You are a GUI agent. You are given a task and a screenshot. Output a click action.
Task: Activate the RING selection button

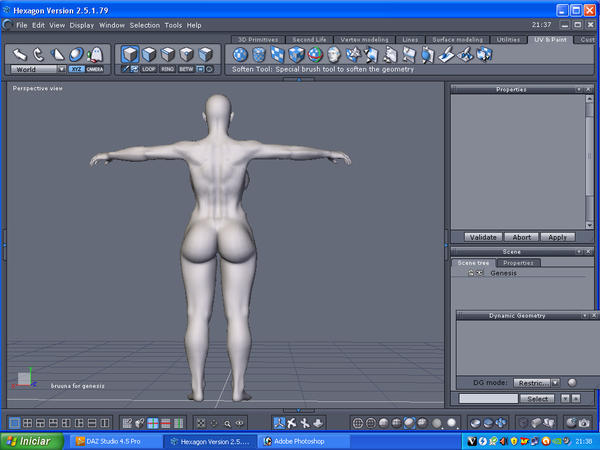point(169,69)
